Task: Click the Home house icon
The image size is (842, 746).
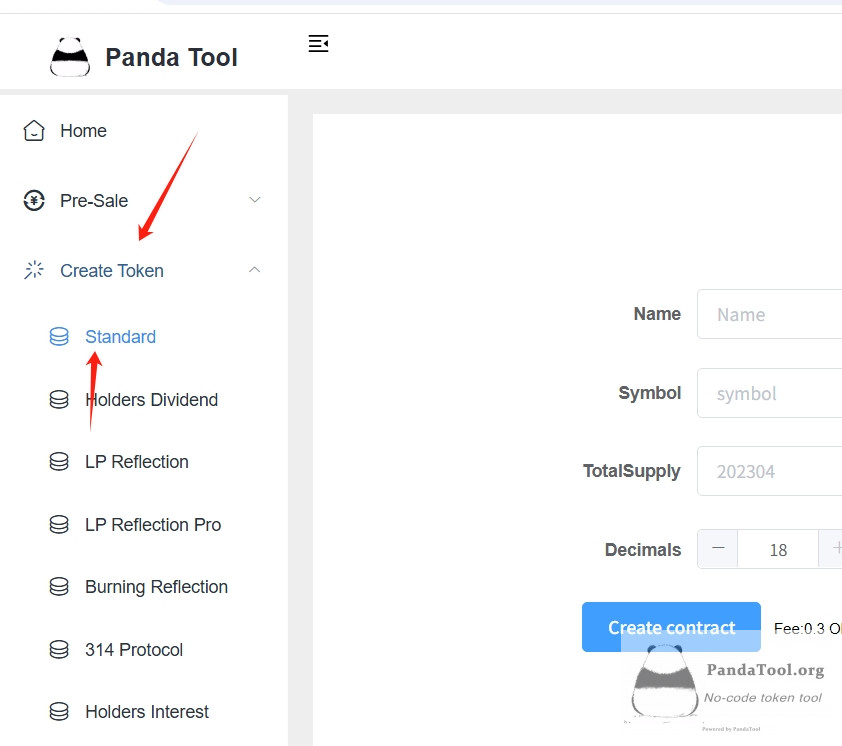Action: click(34, 131)
